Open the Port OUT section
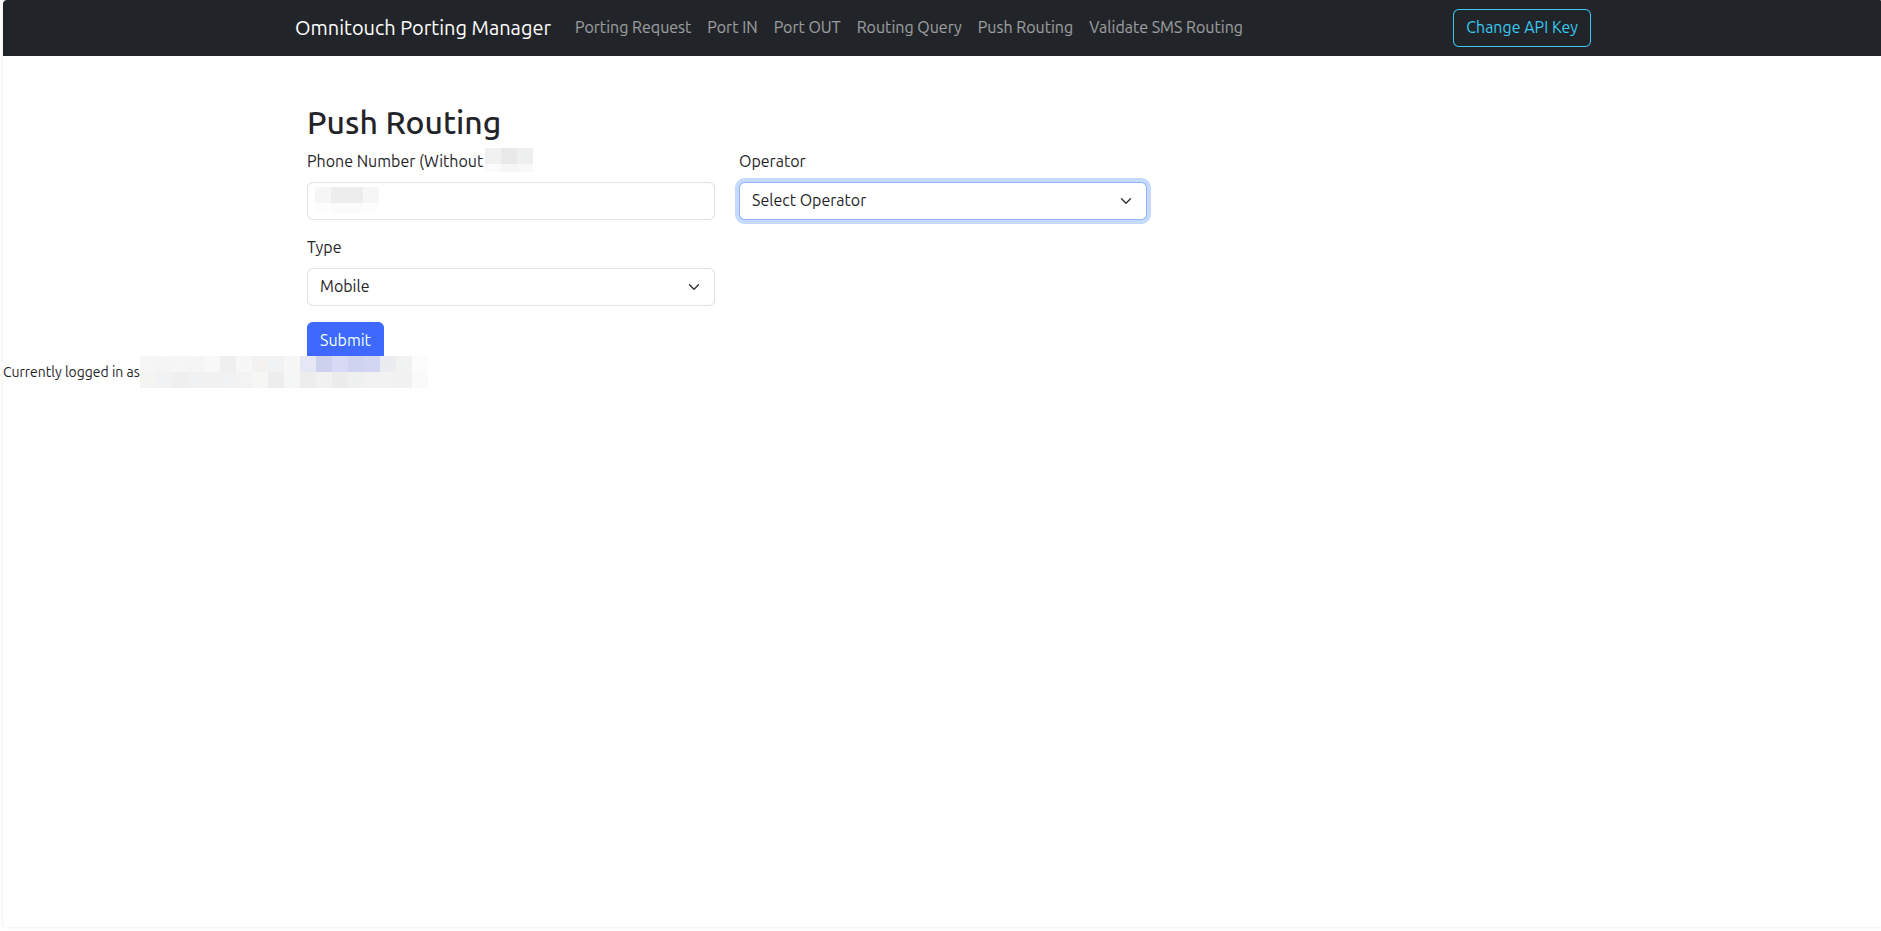Image resolution: width=1881 pixels, height=931 pixels. [807, 28]
